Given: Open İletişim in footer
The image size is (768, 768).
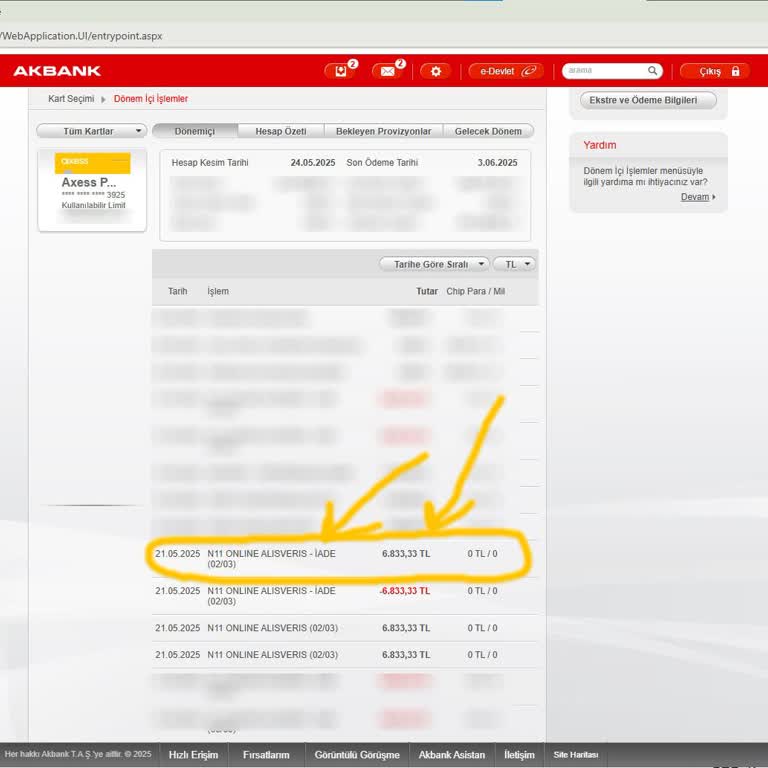Looking at the screenshot, I should point(519,755).
